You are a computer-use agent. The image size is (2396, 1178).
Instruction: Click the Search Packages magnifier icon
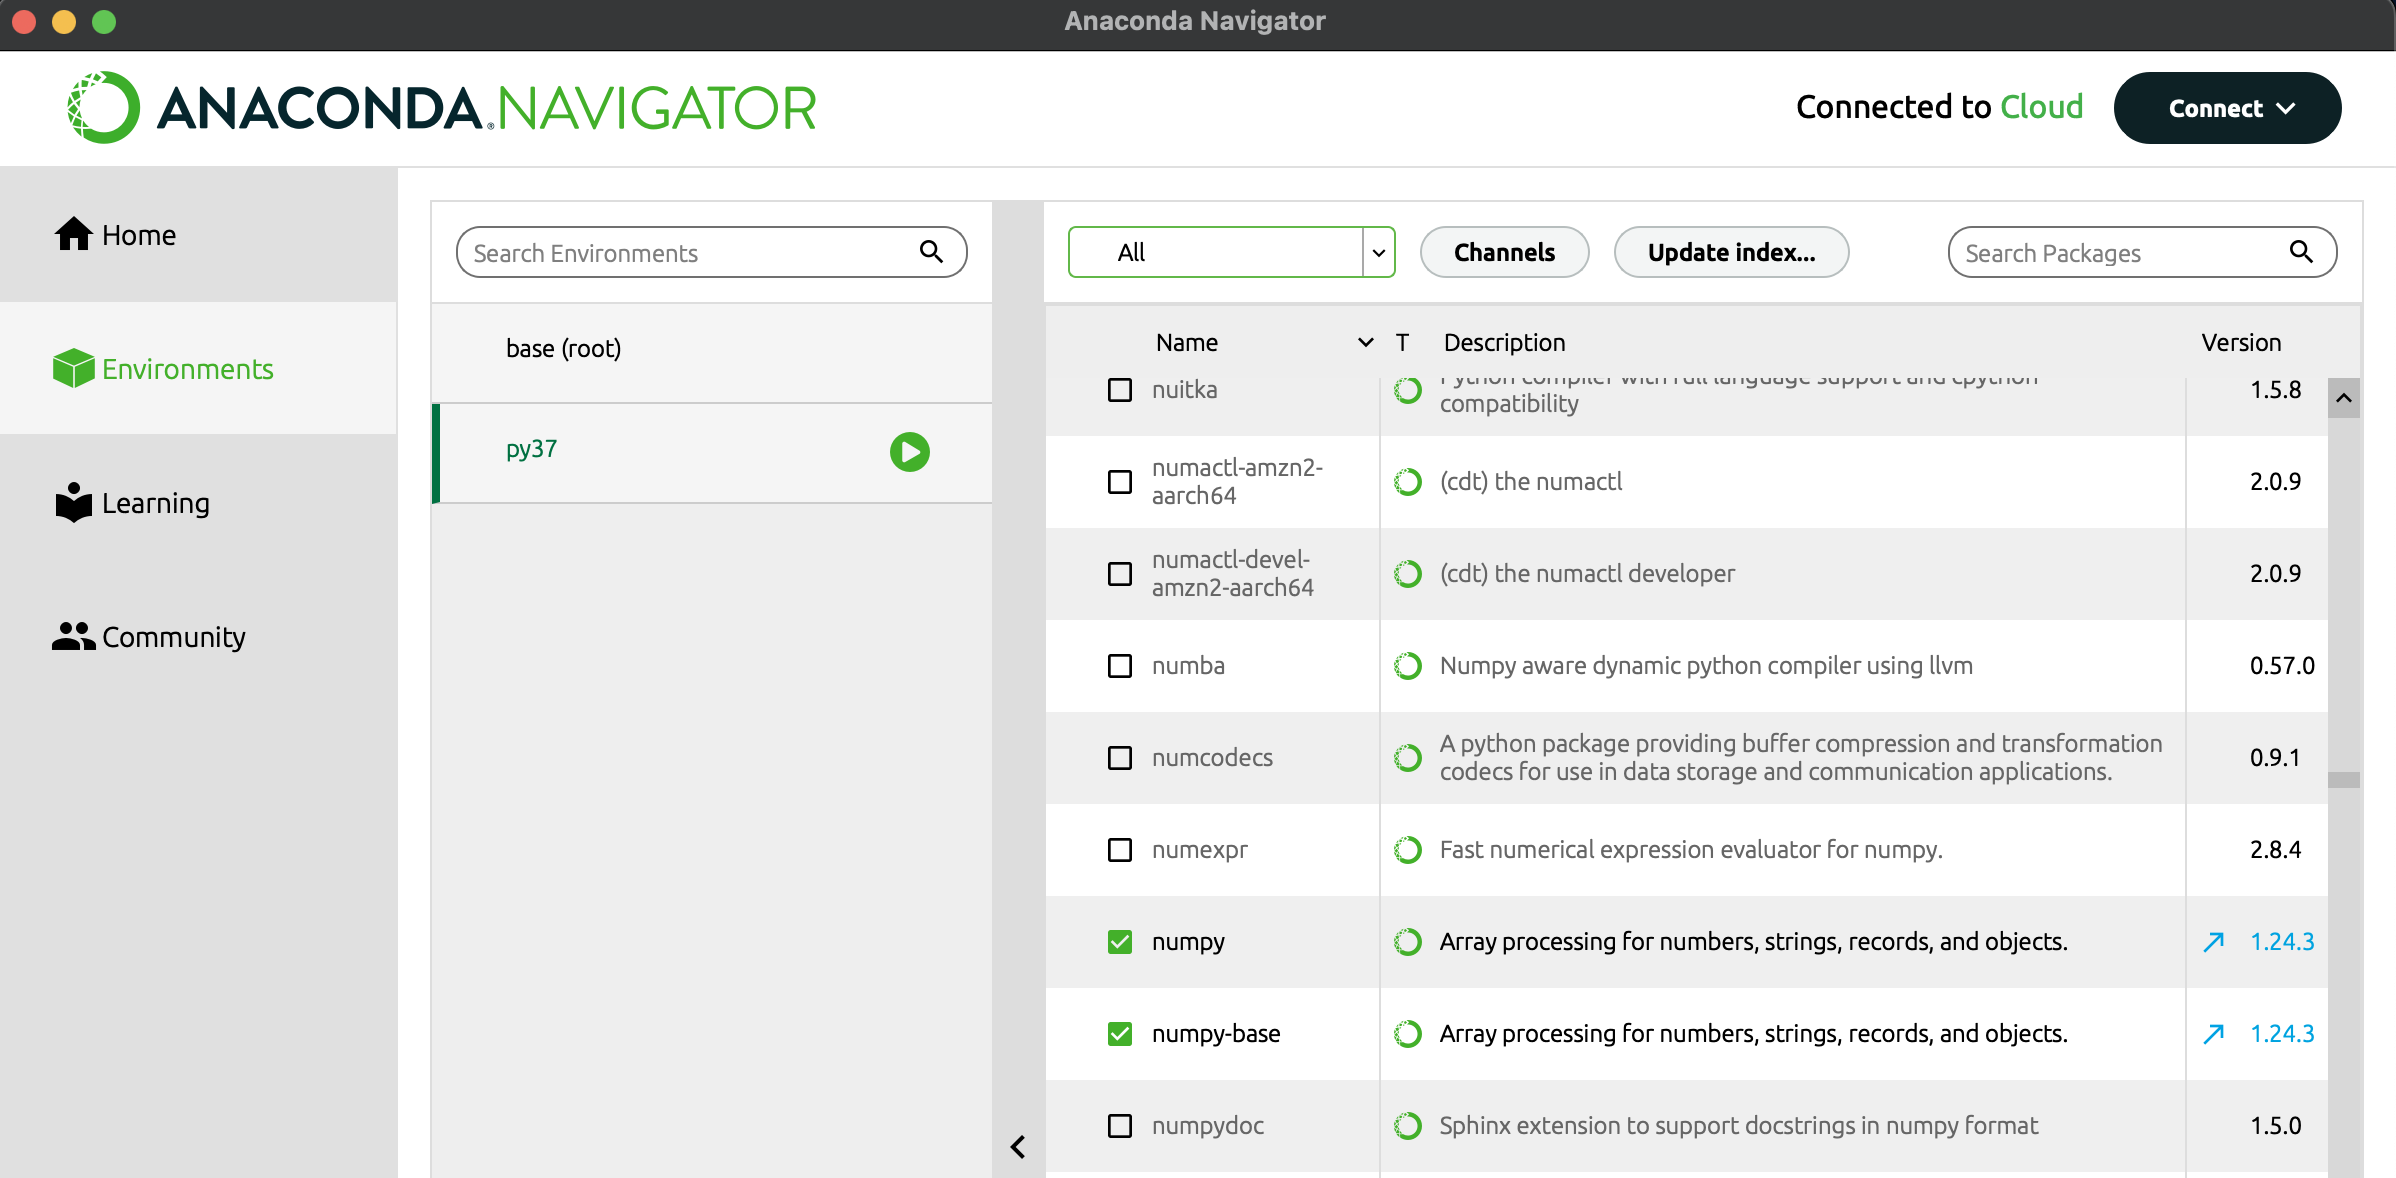pos(2301,252)
